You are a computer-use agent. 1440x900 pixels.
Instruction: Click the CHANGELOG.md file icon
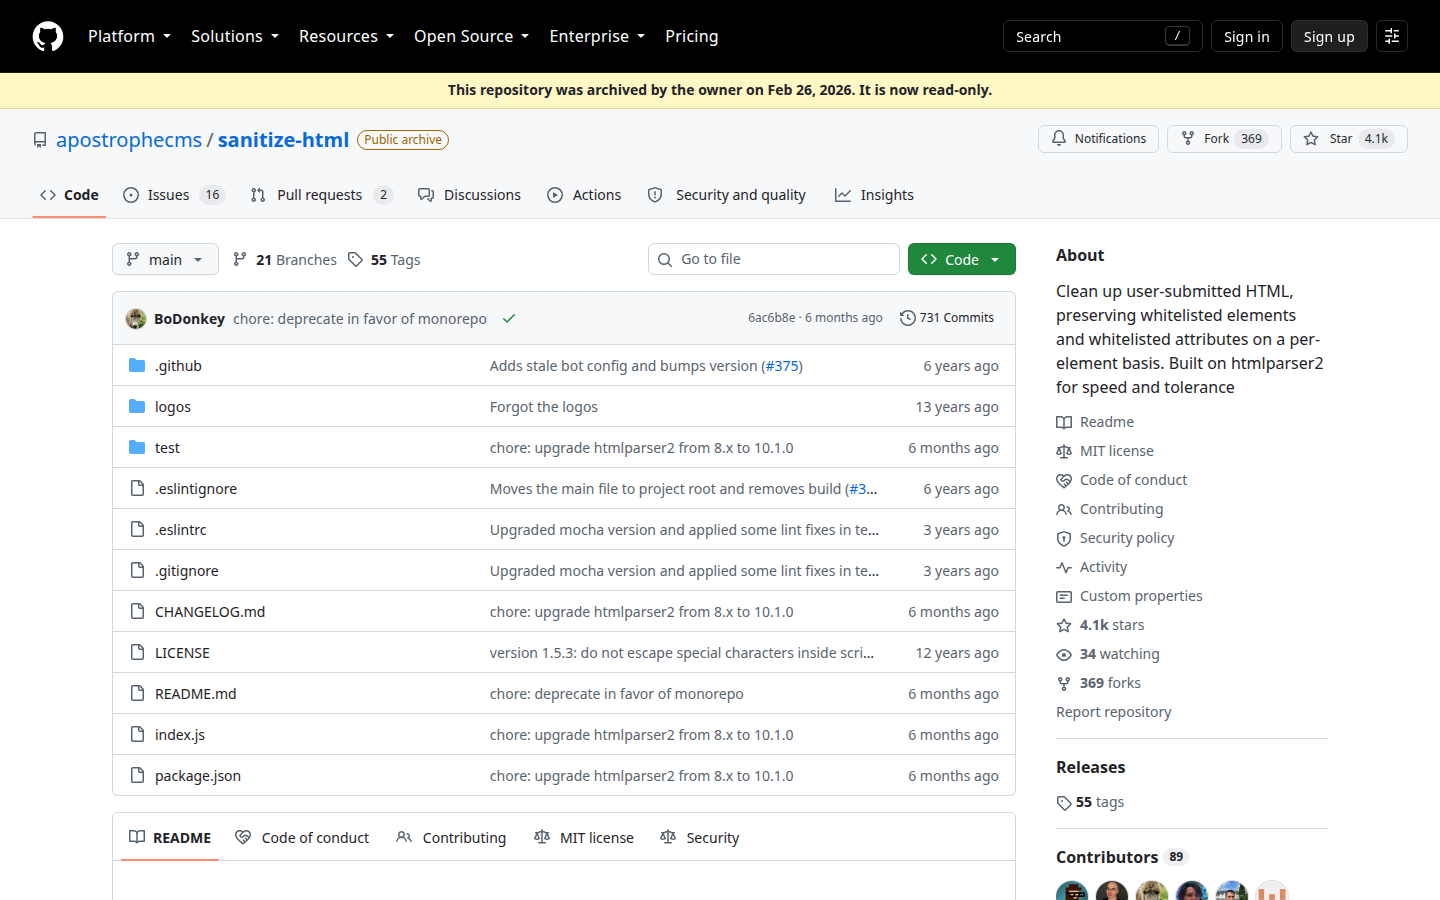[x=137, y=612]
